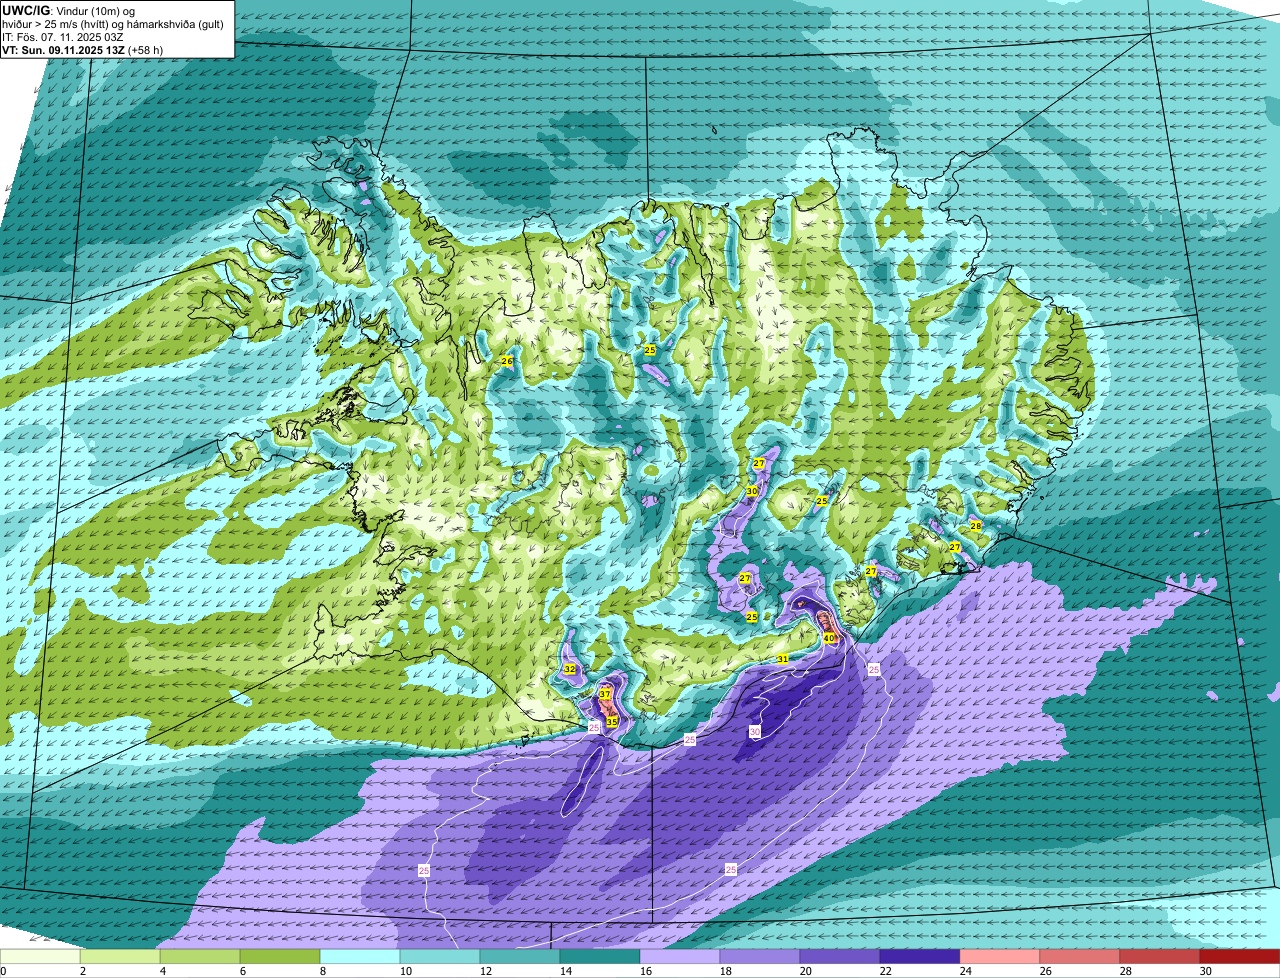Pick the 14–16 m/s dark teal legend swatch

[600, 956]
